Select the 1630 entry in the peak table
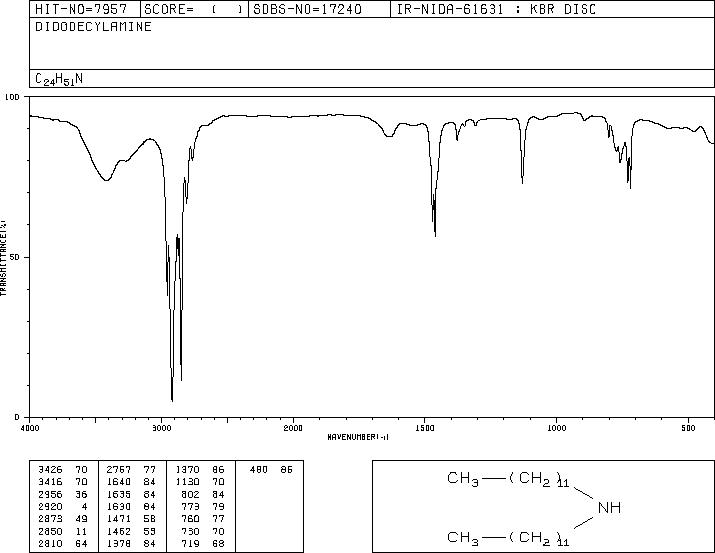Viewport: 715px width, 553px height. point(119,506)
